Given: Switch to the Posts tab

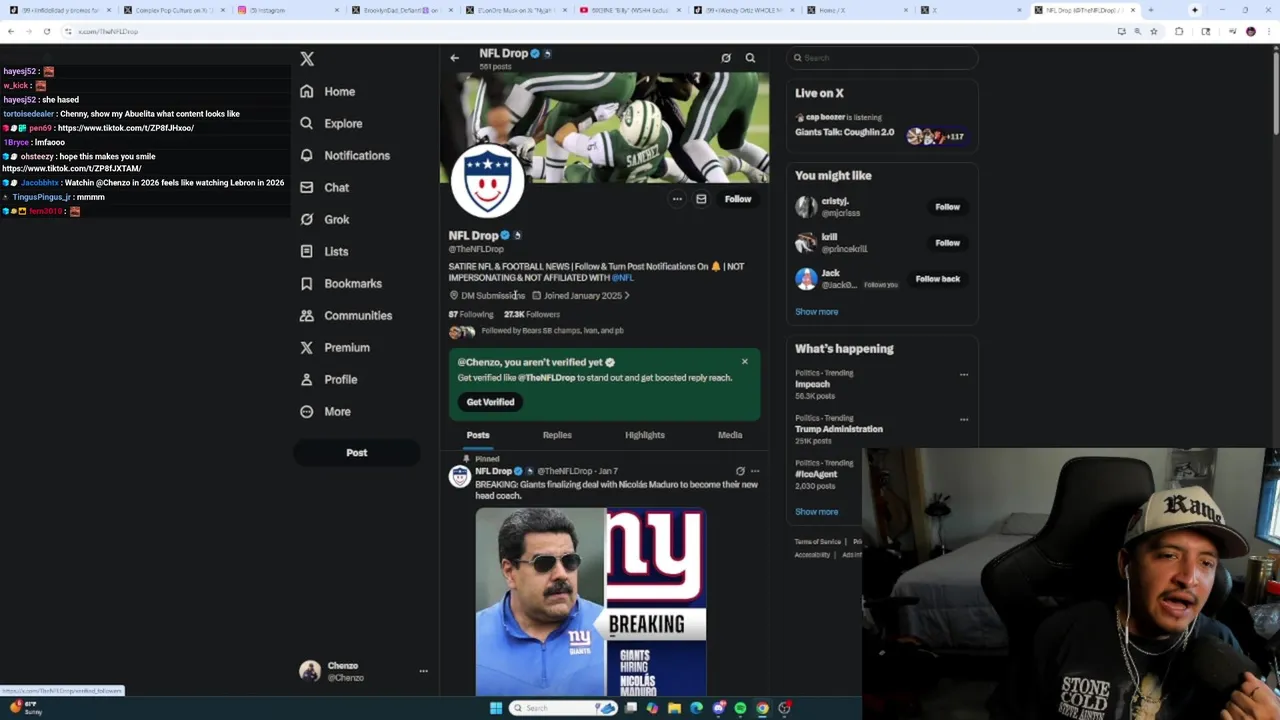Looking at the screenshot, I should click(478, 435).
